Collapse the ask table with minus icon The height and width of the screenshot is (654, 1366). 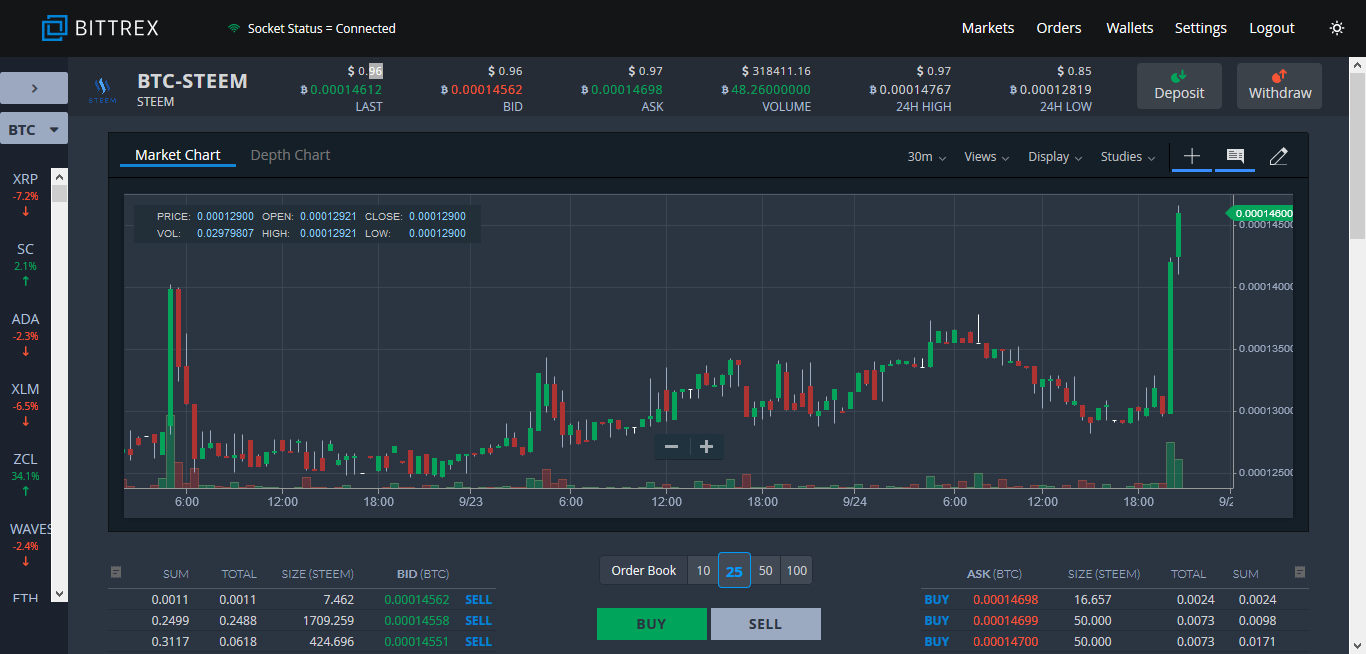[1300, 572]
